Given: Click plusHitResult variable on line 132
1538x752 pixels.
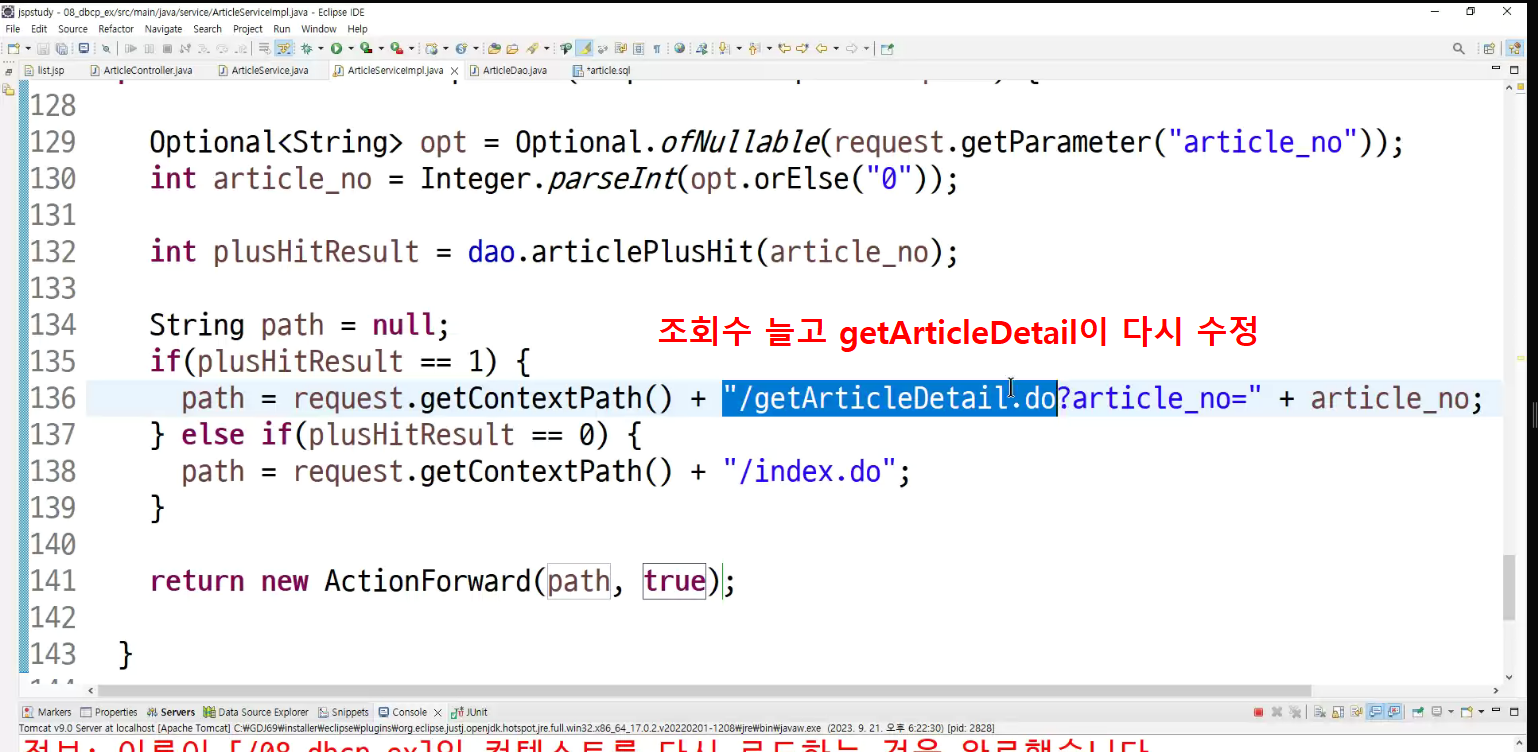Looking at the screenshot, I should (x=316, y=251).
